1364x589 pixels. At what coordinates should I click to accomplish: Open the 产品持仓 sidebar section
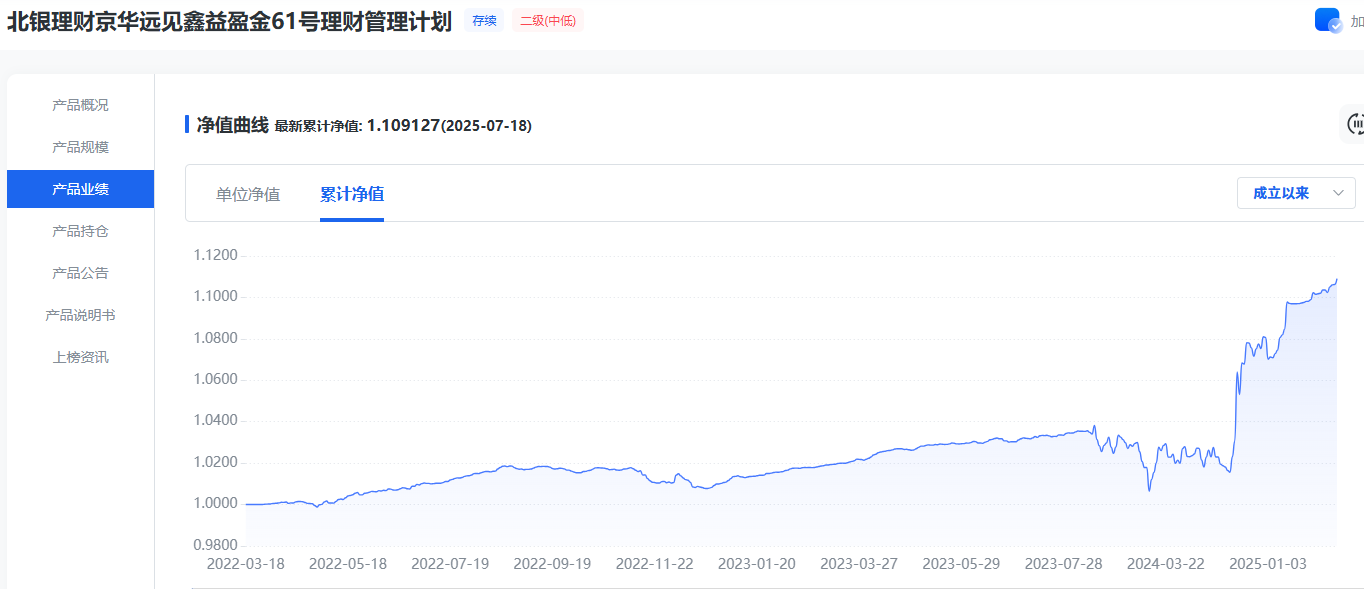(x=80, y=231)
